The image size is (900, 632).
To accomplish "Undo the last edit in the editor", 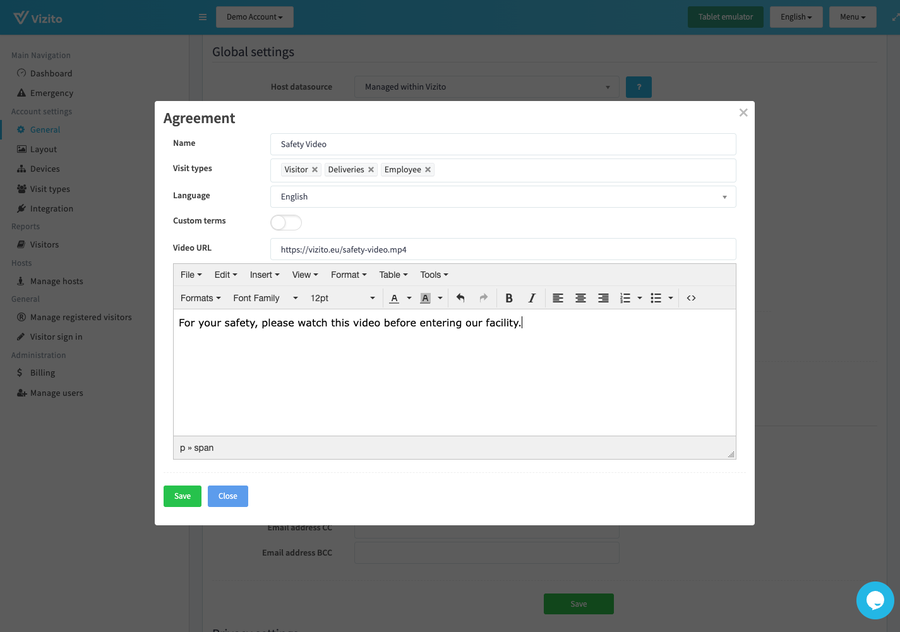I will (x=459, y=297).
